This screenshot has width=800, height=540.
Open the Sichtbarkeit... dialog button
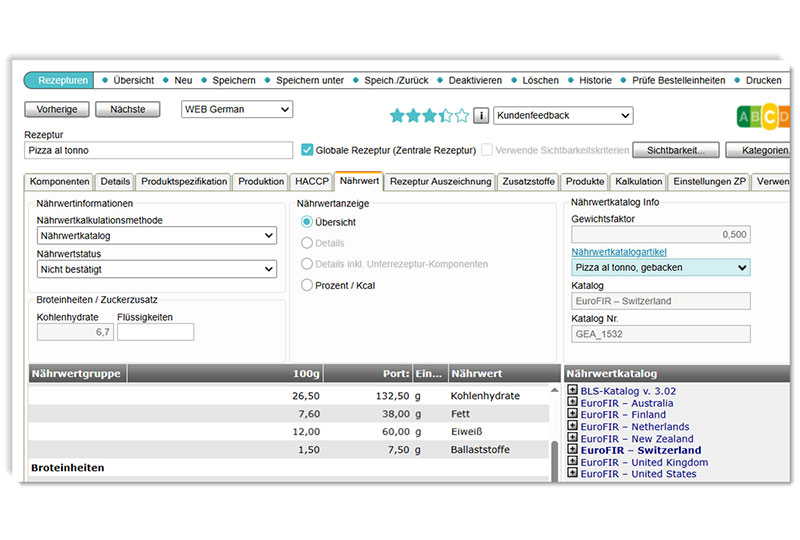click(x=676, y=150)
